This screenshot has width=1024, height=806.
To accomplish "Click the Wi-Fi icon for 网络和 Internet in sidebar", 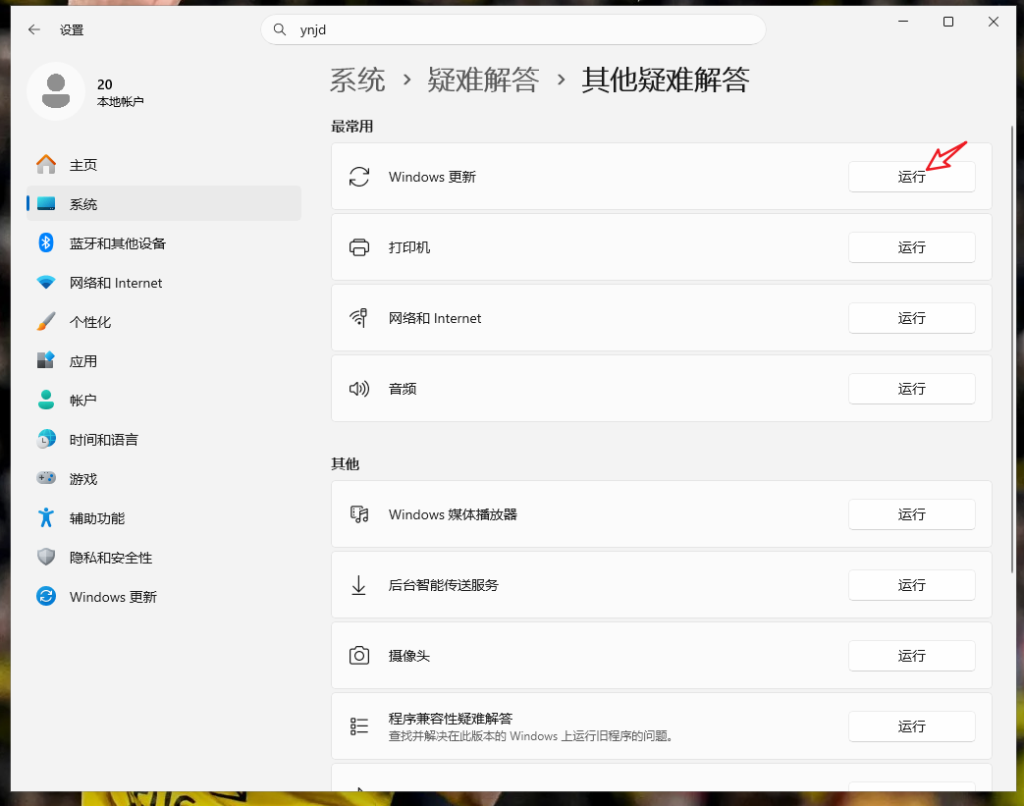I will (46, 282).
